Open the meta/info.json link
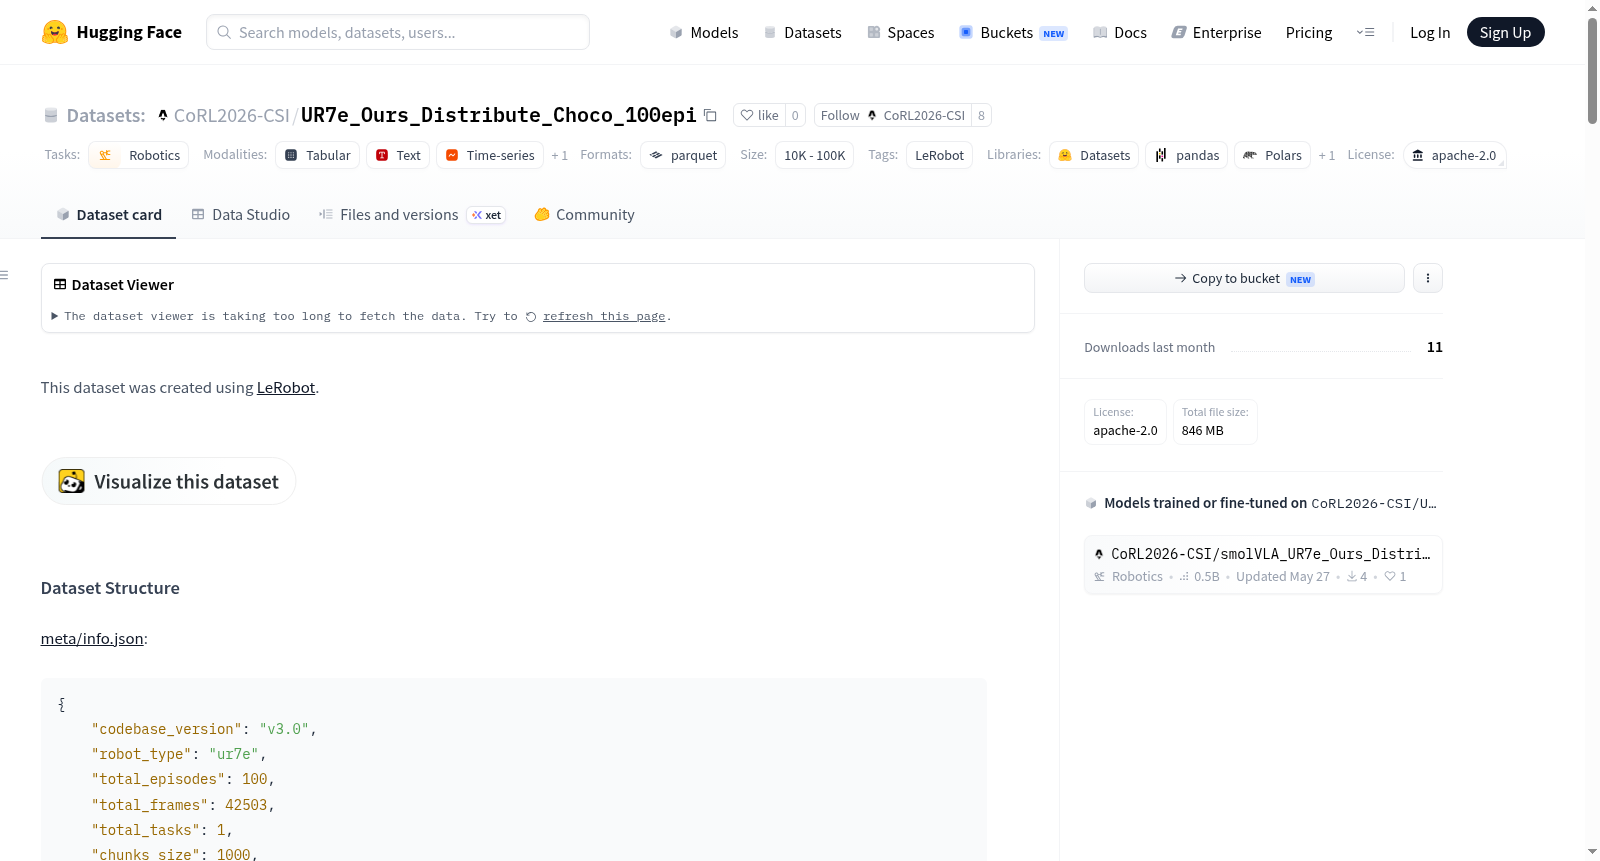 pos(92,639)
